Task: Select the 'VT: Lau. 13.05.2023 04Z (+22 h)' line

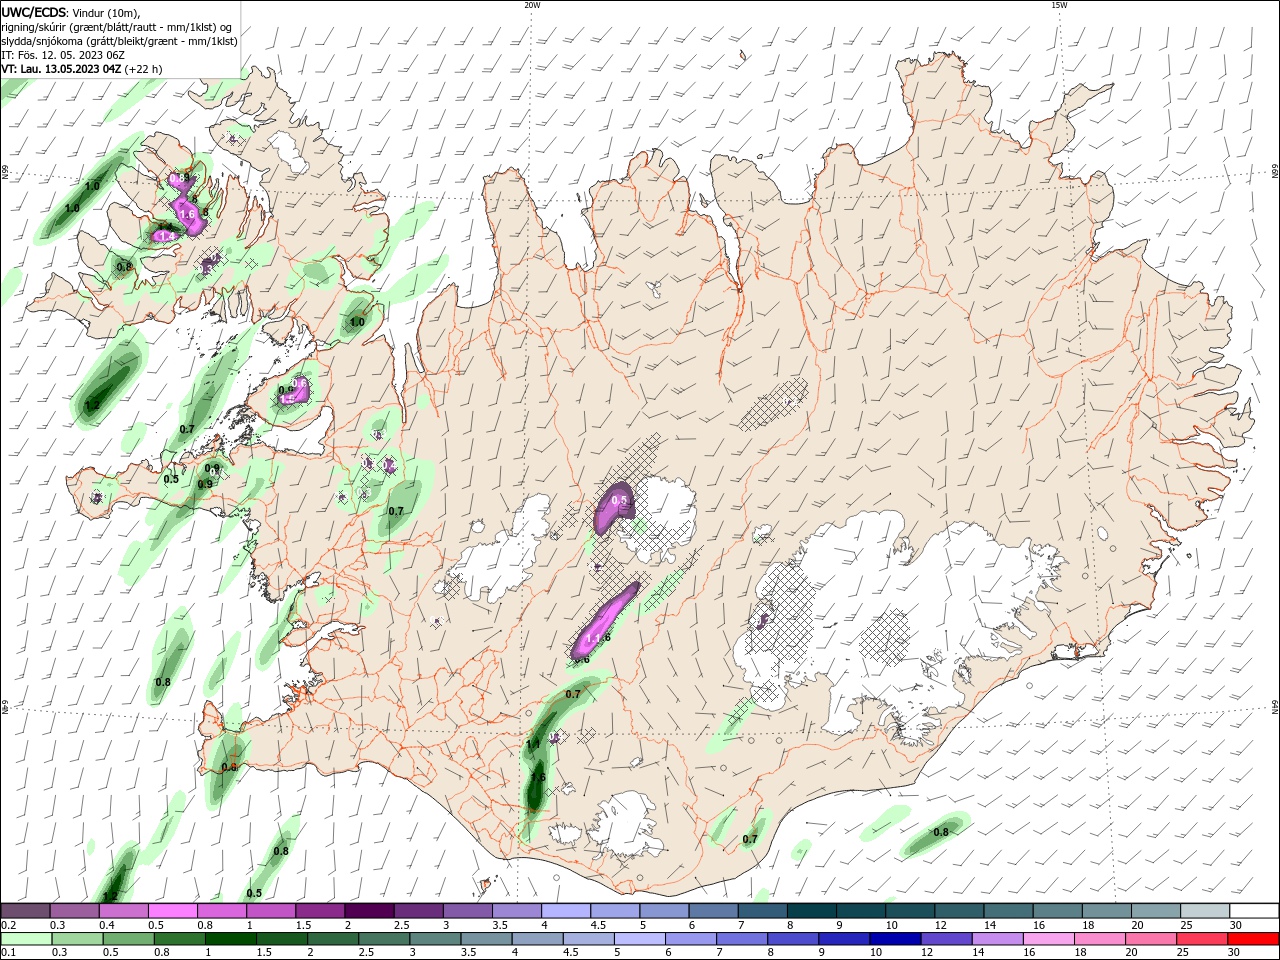Action: [81, 69]
